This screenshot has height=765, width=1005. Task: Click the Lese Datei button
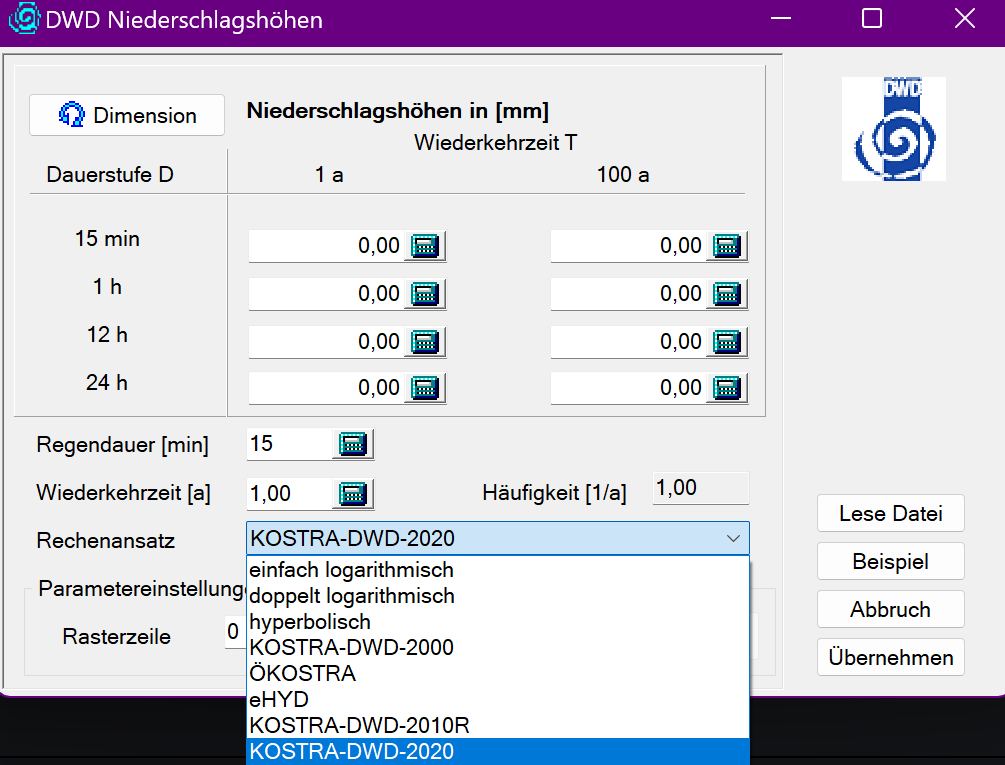coord(890,514)
